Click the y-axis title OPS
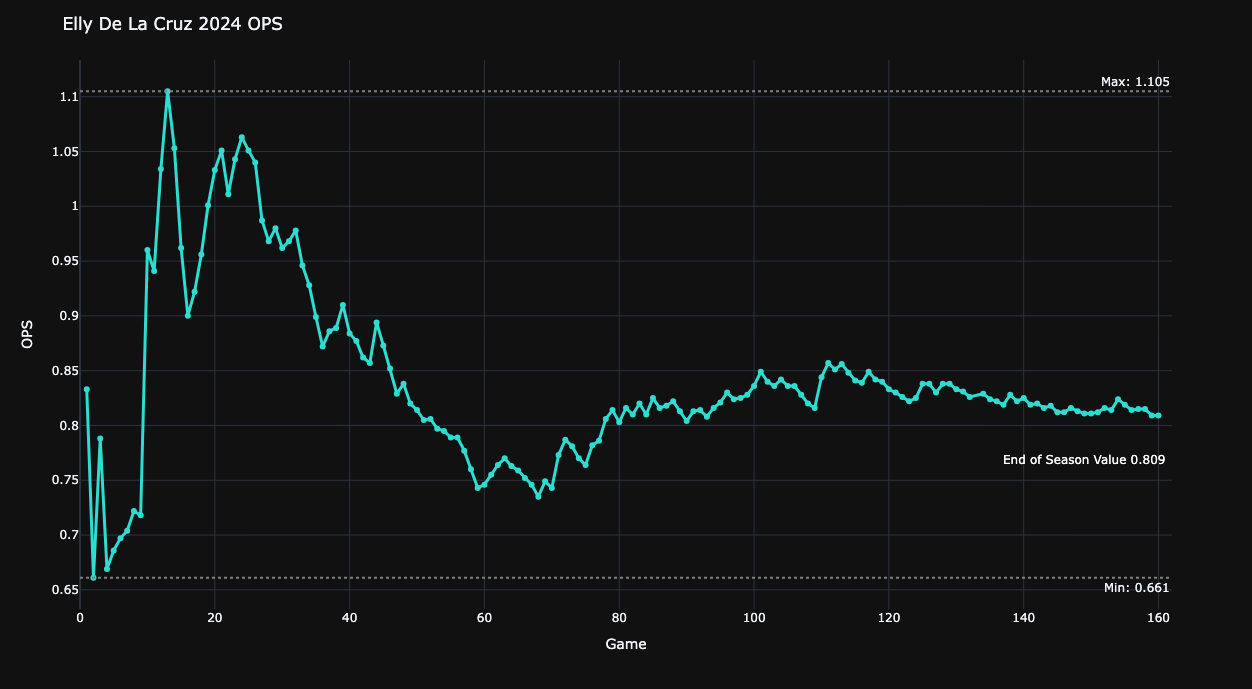This screenshot has width=1252, height=689. tap(28, 334)
